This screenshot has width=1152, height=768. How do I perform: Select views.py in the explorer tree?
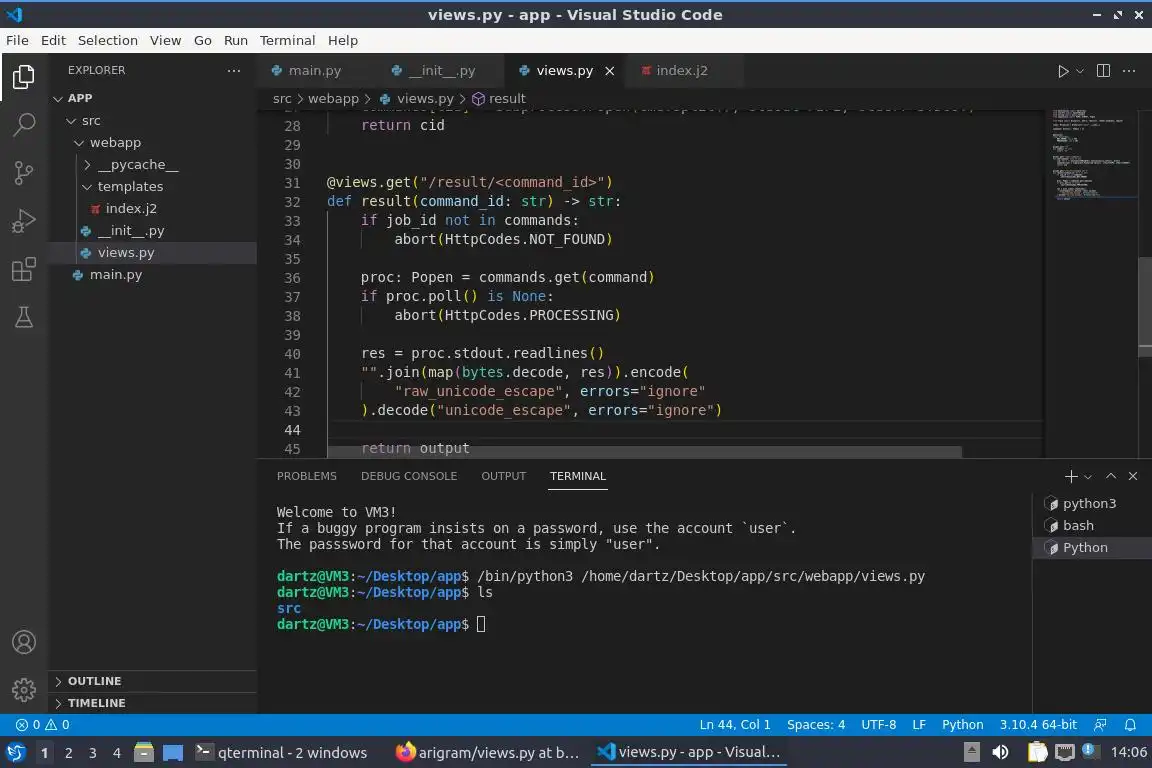pyautogui.click(x=153, y=253)
